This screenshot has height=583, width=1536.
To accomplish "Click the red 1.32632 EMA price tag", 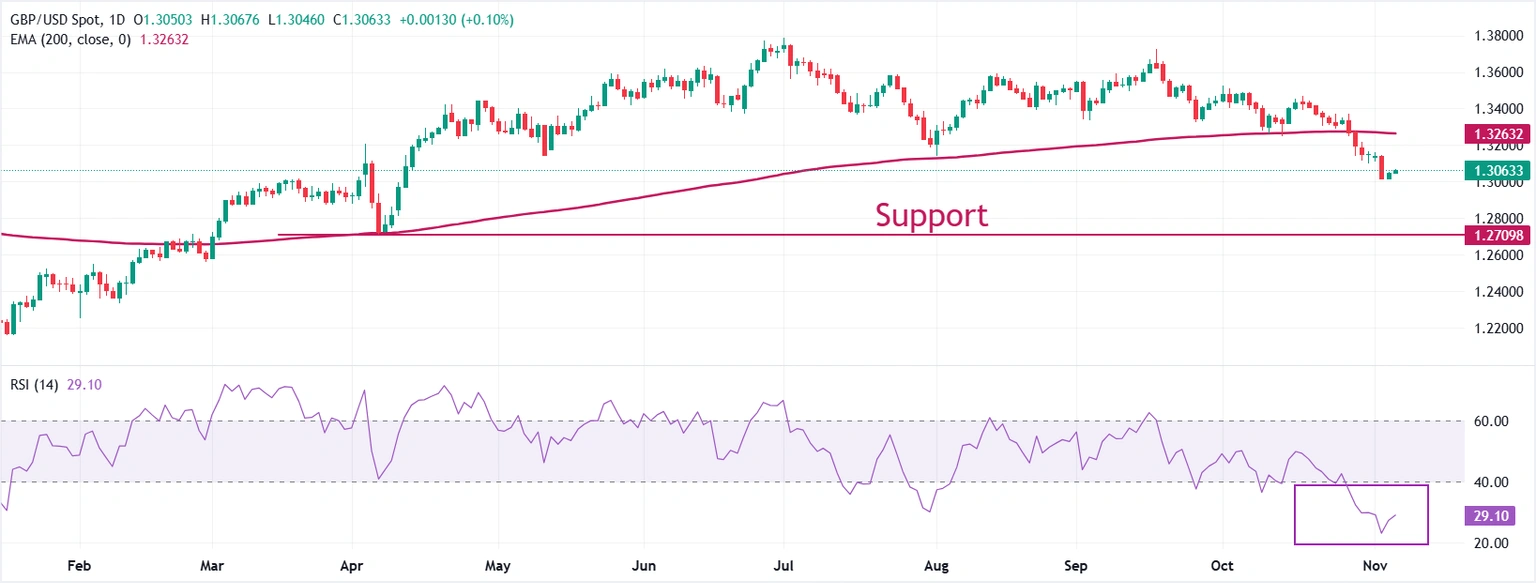I will pyautogui.click(x=1496, y=133).
